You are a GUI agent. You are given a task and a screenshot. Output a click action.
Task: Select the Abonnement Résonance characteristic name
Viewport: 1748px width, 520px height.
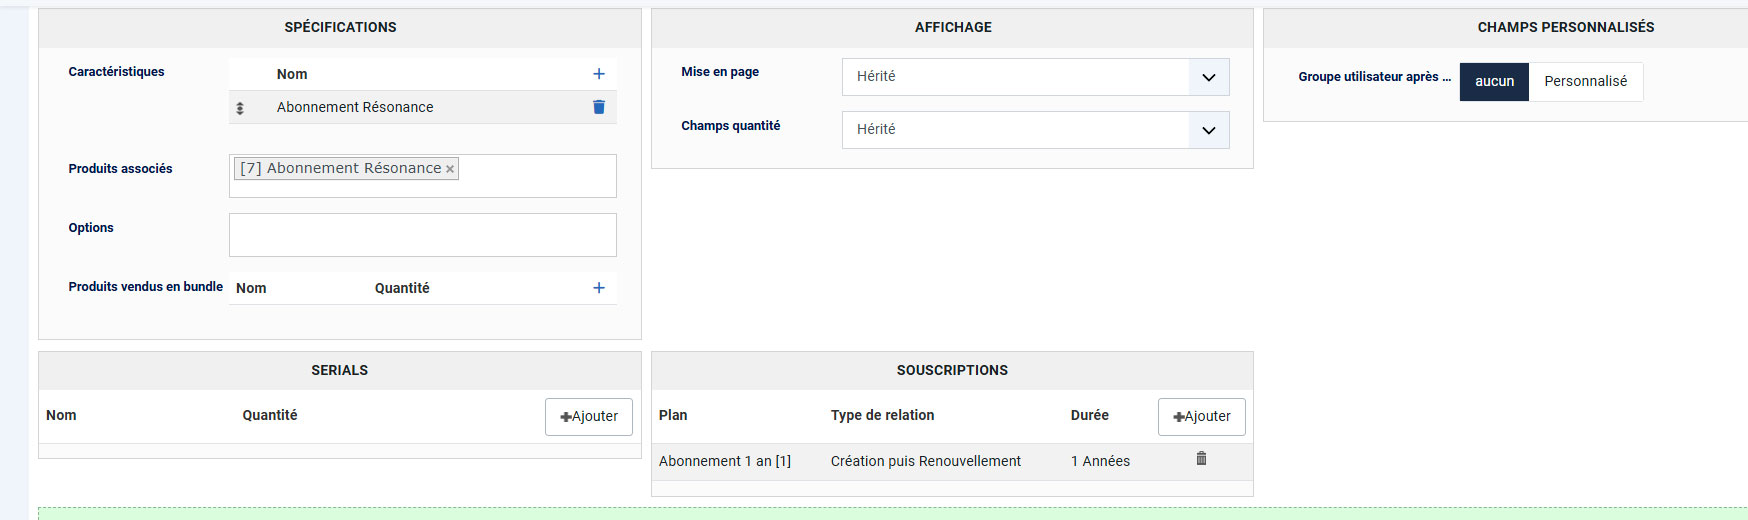point(355,107)
